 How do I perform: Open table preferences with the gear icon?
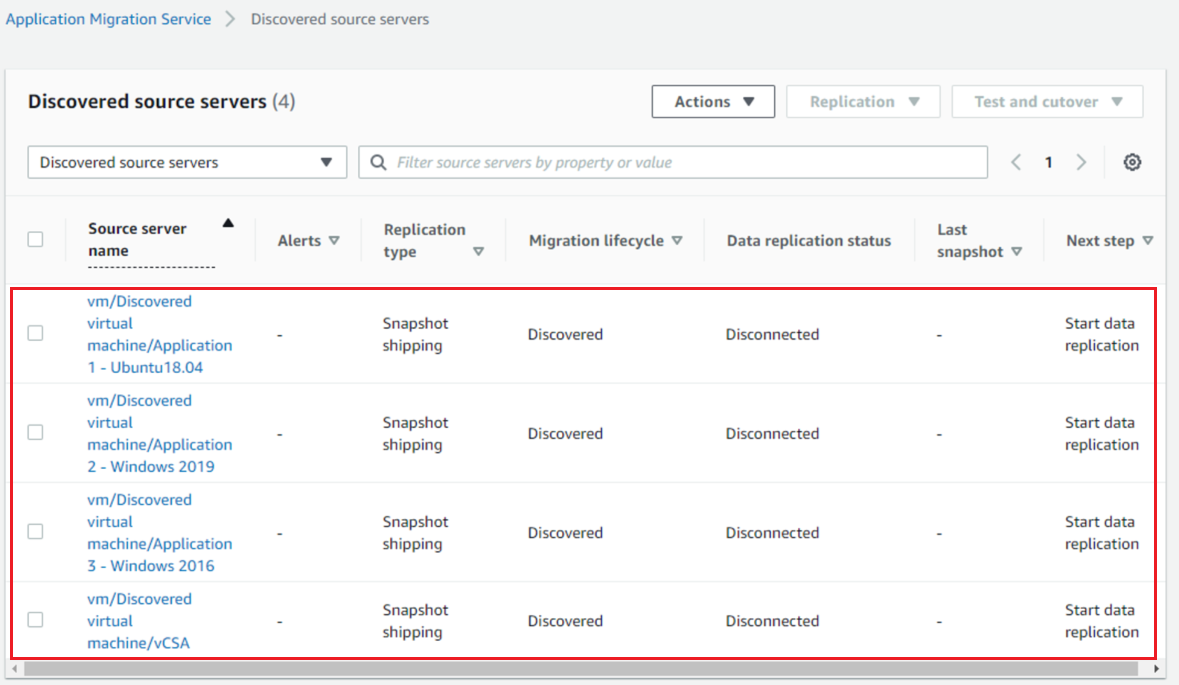[x=1132, y=162]
